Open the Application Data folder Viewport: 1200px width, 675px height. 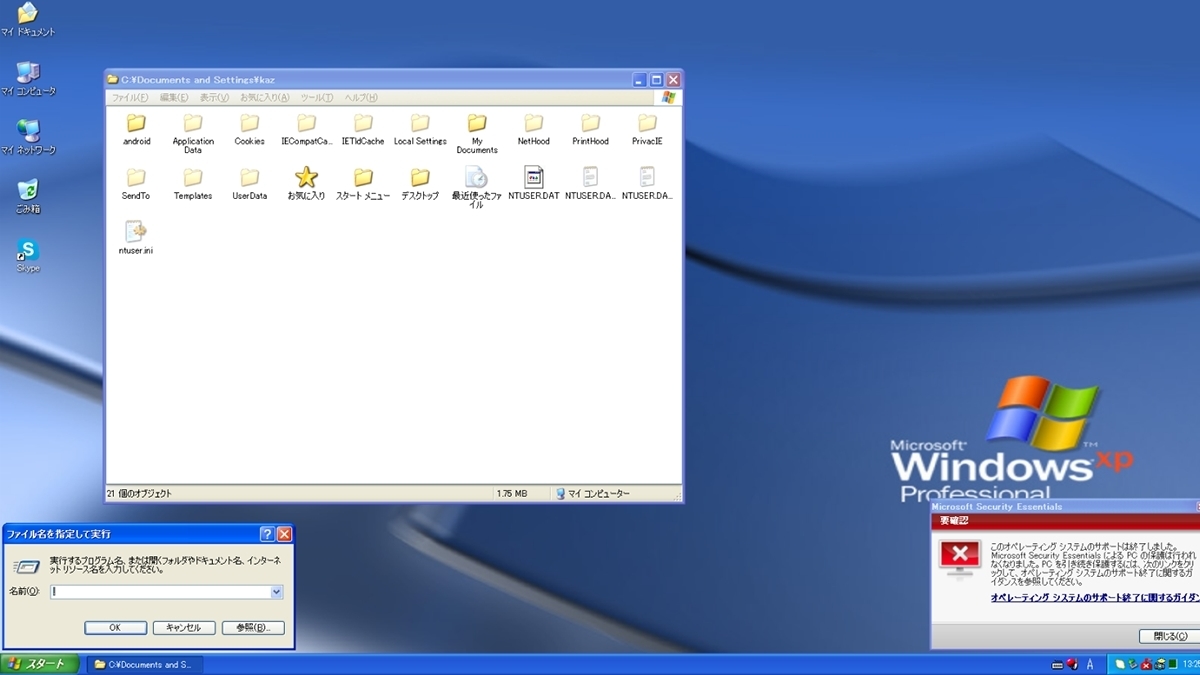coord(193,133)
